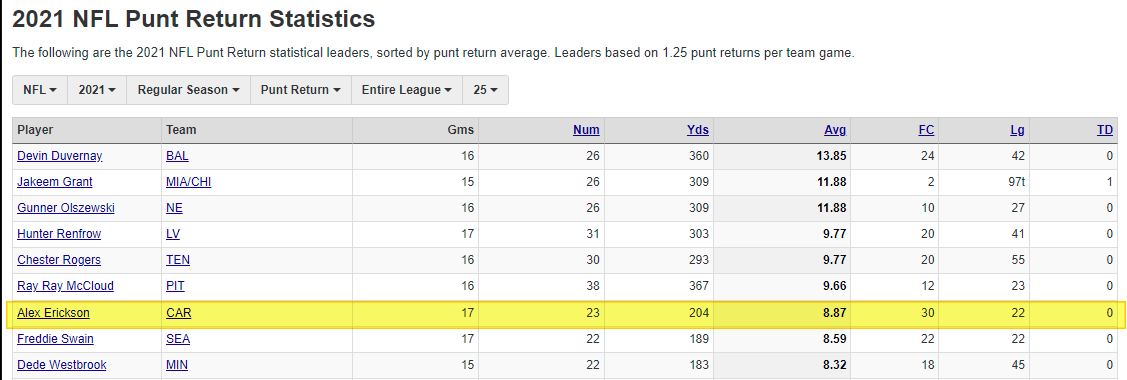Open Dede Westbrook player page
The image size is (1127, 380).
62,365
